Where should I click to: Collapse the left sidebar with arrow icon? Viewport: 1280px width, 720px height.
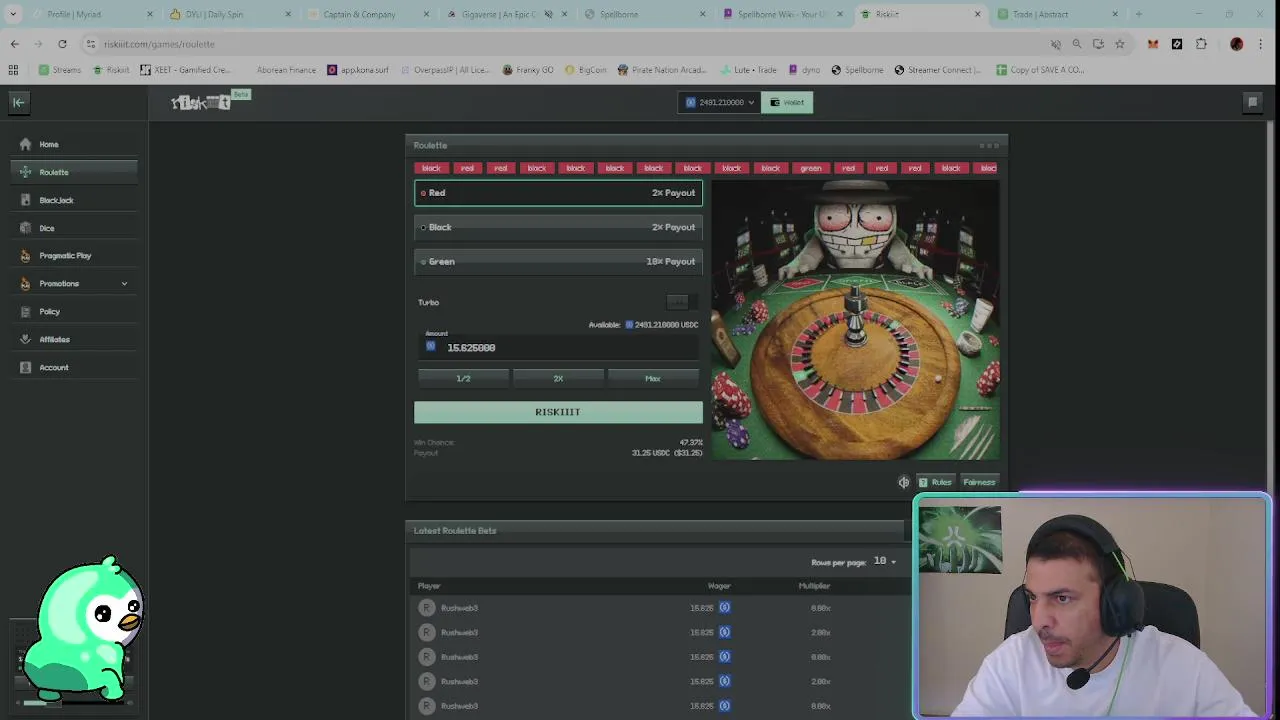[x=18, y=102]
